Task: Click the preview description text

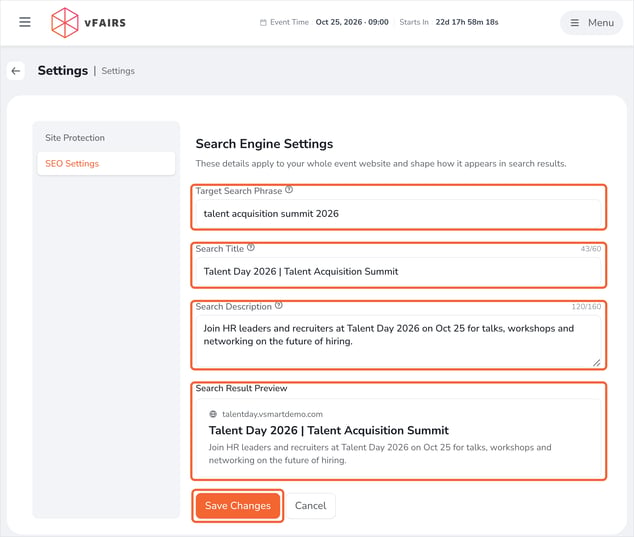Action: 380,454
